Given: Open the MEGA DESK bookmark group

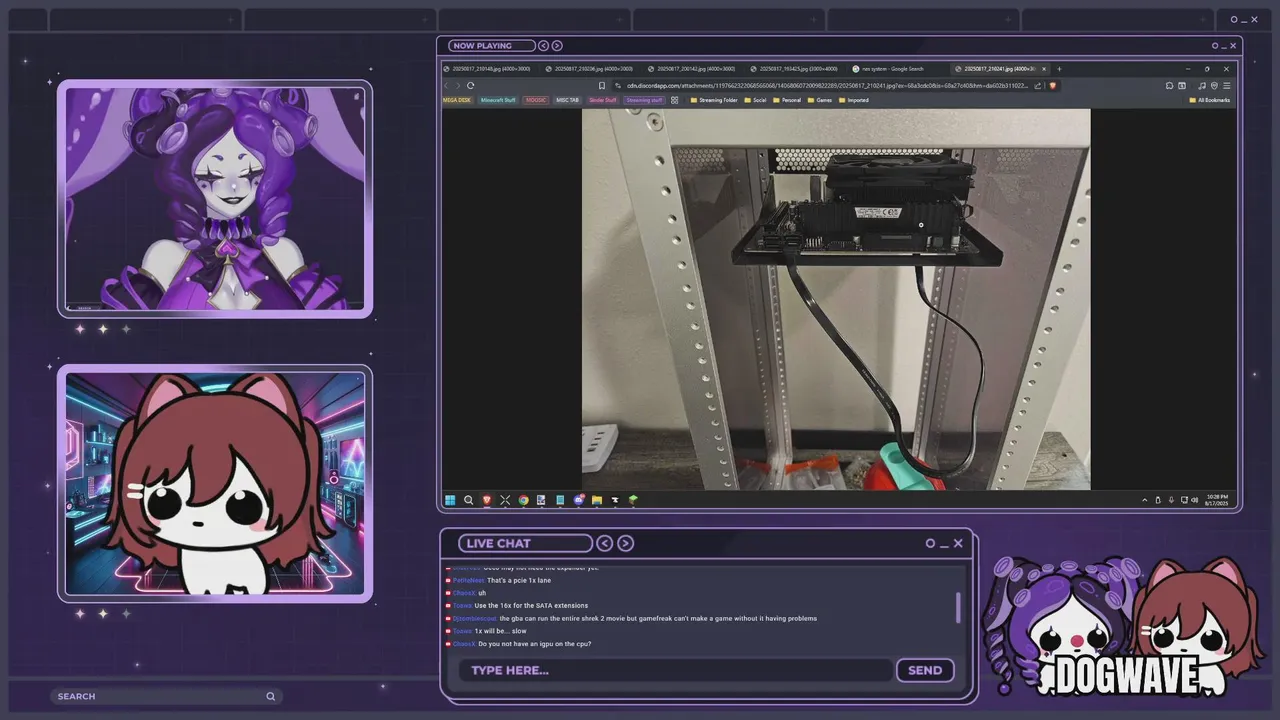Looking at the screenshot, I should tap(457, 100).
